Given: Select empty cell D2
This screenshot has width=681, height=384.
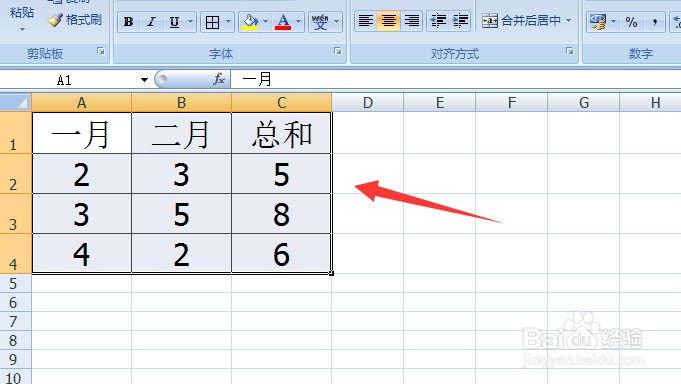Looking at the screenshot, I should tap(368, 174).
